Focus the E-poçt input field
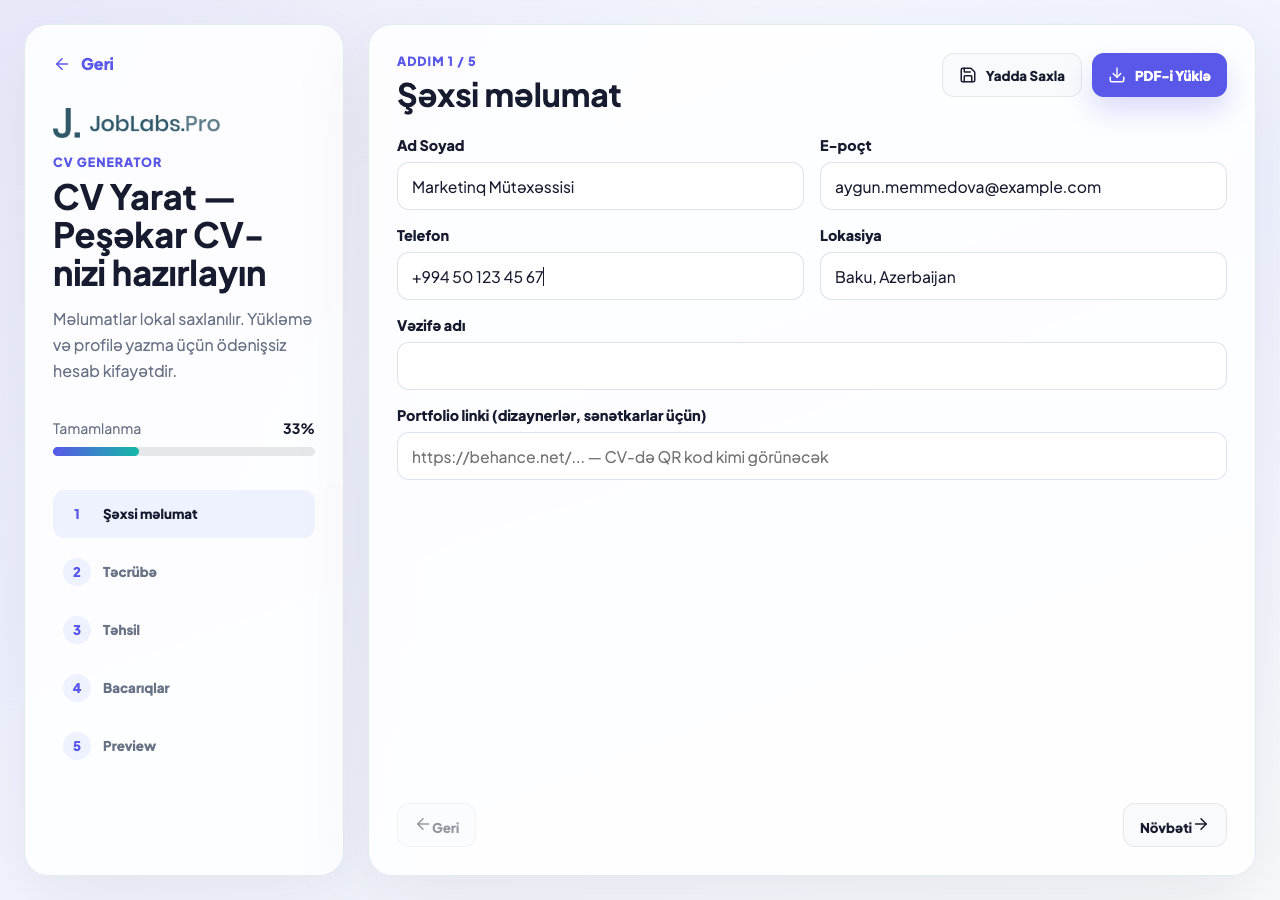The width and height of the screenshot is (1280, 900). point(1023,186)
